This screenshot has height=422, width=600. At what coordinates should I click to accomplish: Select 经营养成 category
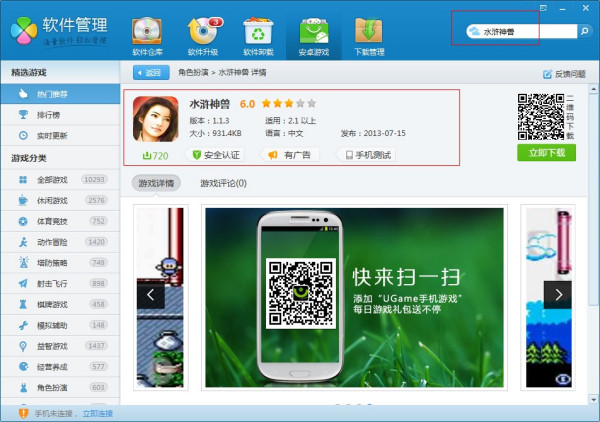[60, 367]
